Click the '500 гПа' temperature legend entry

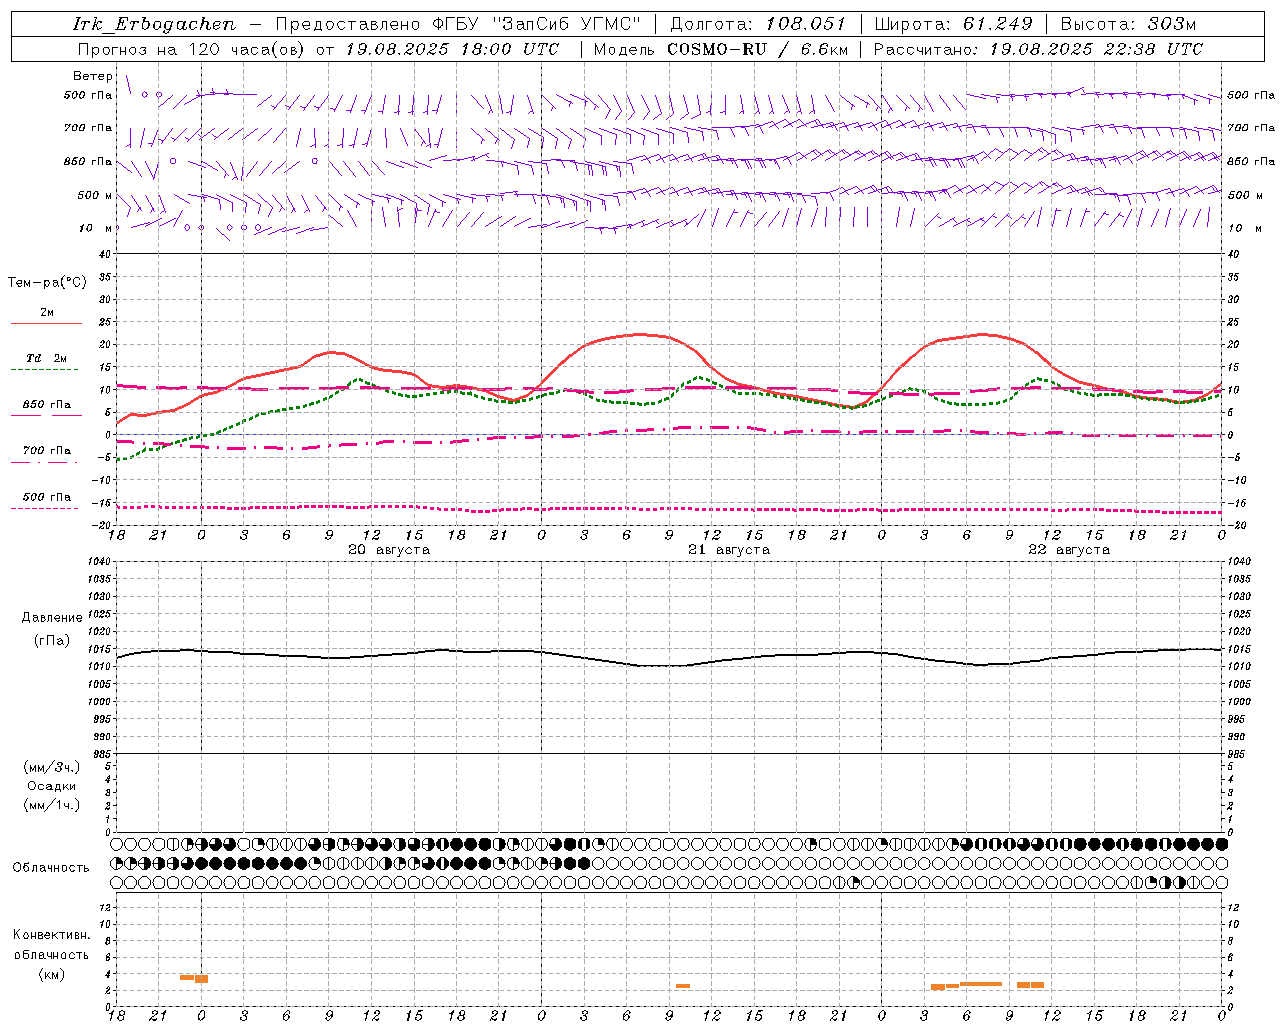coord(47,497)
